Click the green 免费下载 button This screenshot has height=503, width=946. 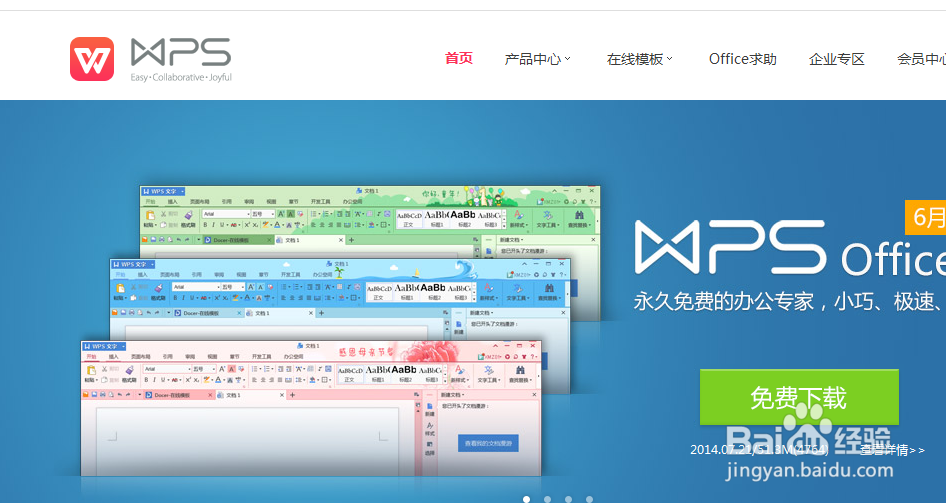coord(799,397)
